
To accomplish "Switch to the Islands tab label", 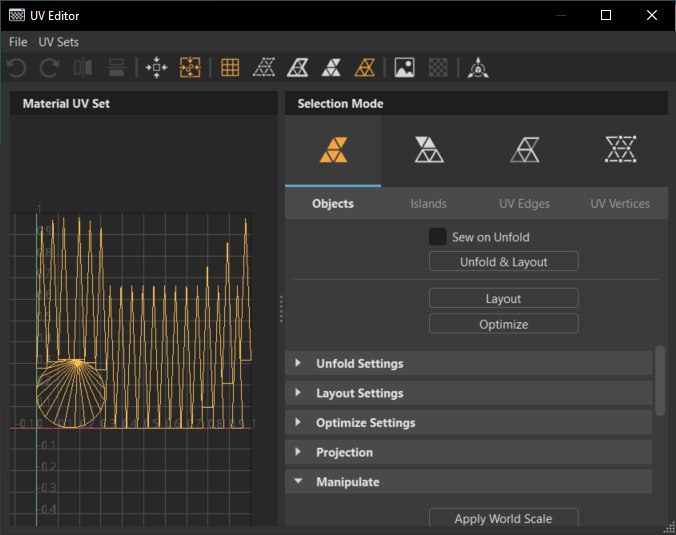I will point(429,203).
